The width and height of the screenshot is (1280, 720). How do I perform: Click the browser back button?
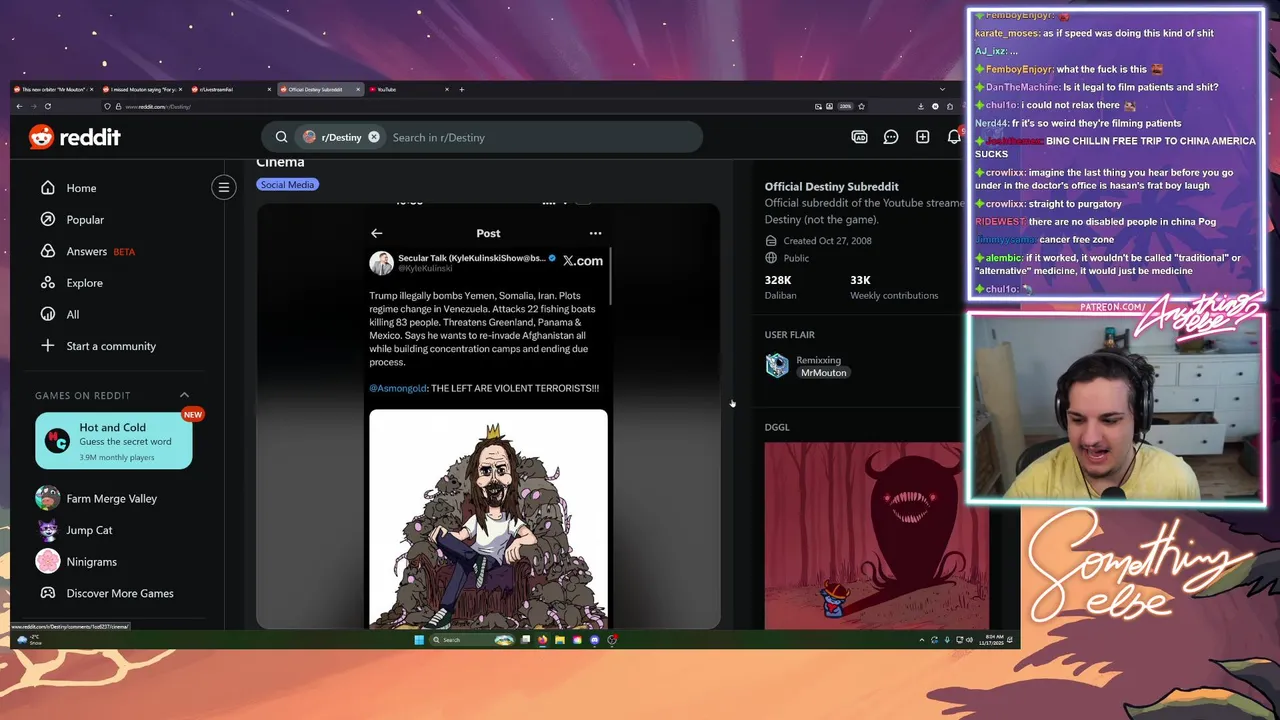(x=19, y=106)
